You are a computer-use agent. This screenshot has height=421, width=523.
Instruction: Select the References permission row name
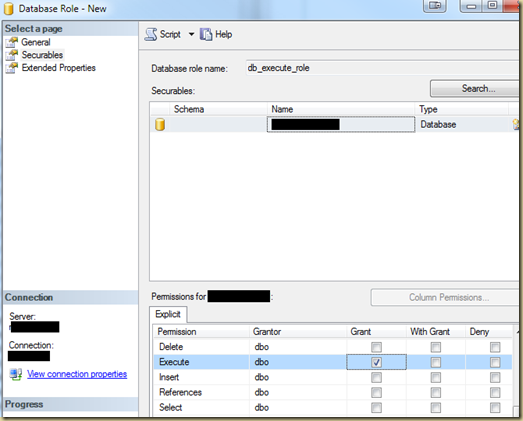click(x=180, y=392)
